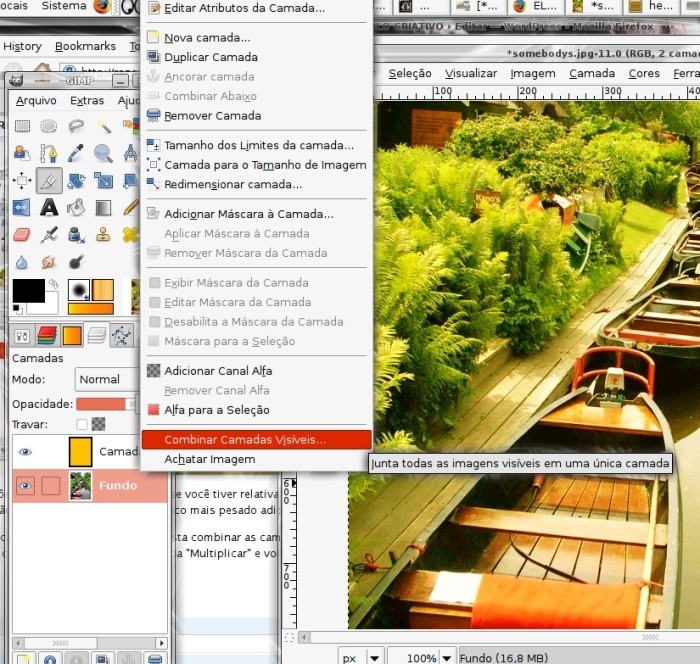The width and height of the screenshot is (700, 664).
Task: Choose Nova camada from the context menu
Action: point(257,38)
